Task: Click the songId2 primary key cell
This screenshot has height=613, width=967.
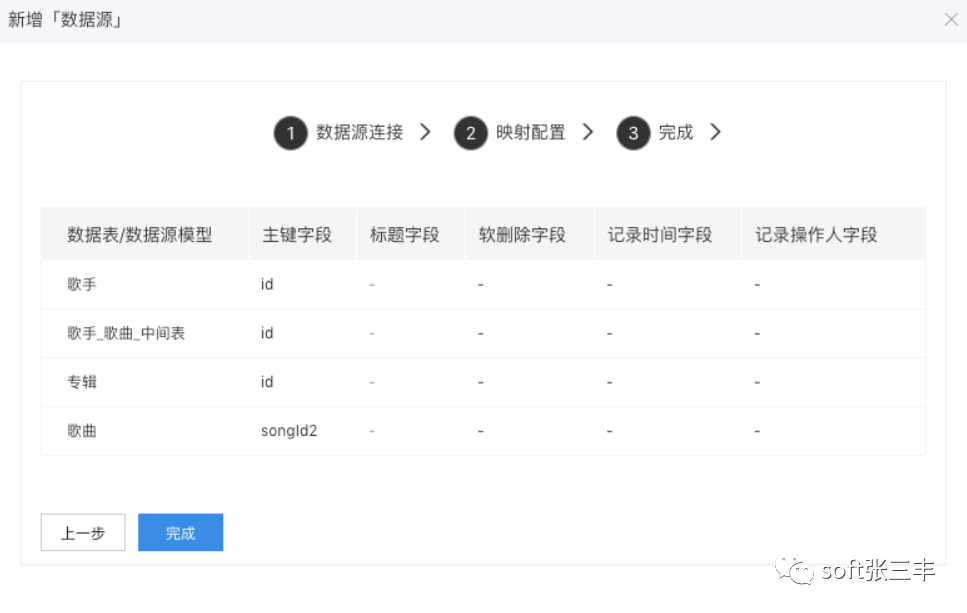Action: coord(289,431)
